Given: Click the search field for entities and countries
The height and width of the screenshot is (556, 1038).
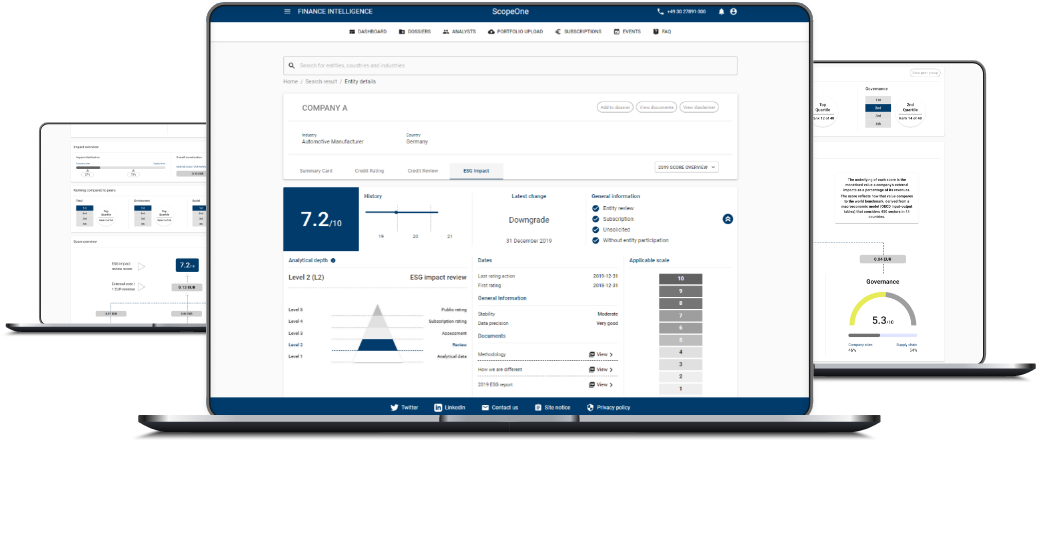Looking at the screenshot, I should (x=510, y=66).
